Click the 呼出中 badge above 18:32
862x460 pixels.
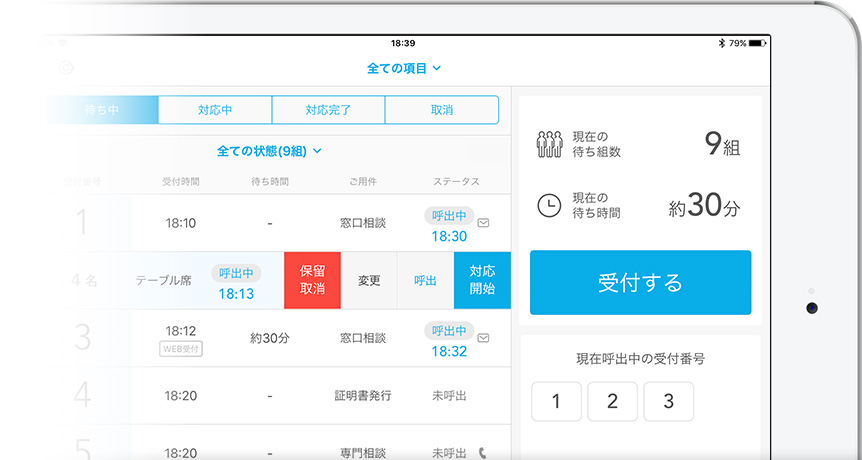(449, 331)
